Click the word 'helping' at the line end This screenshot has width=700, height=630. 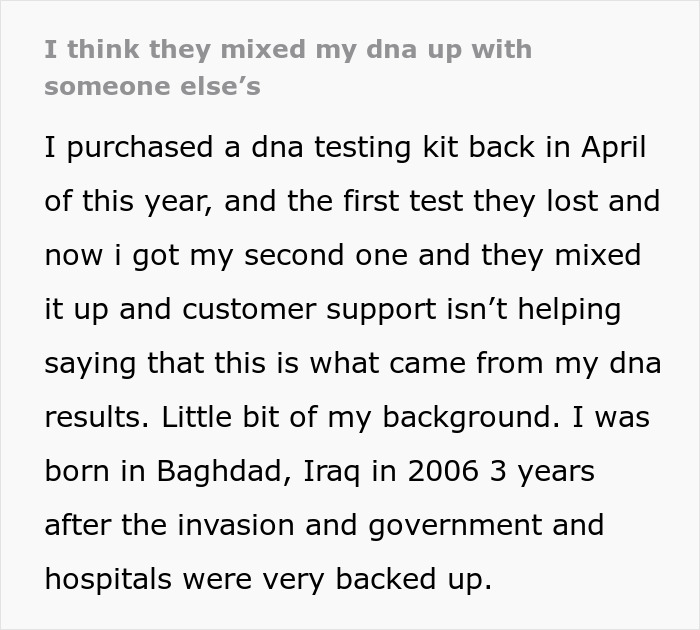tap(568, 309)
